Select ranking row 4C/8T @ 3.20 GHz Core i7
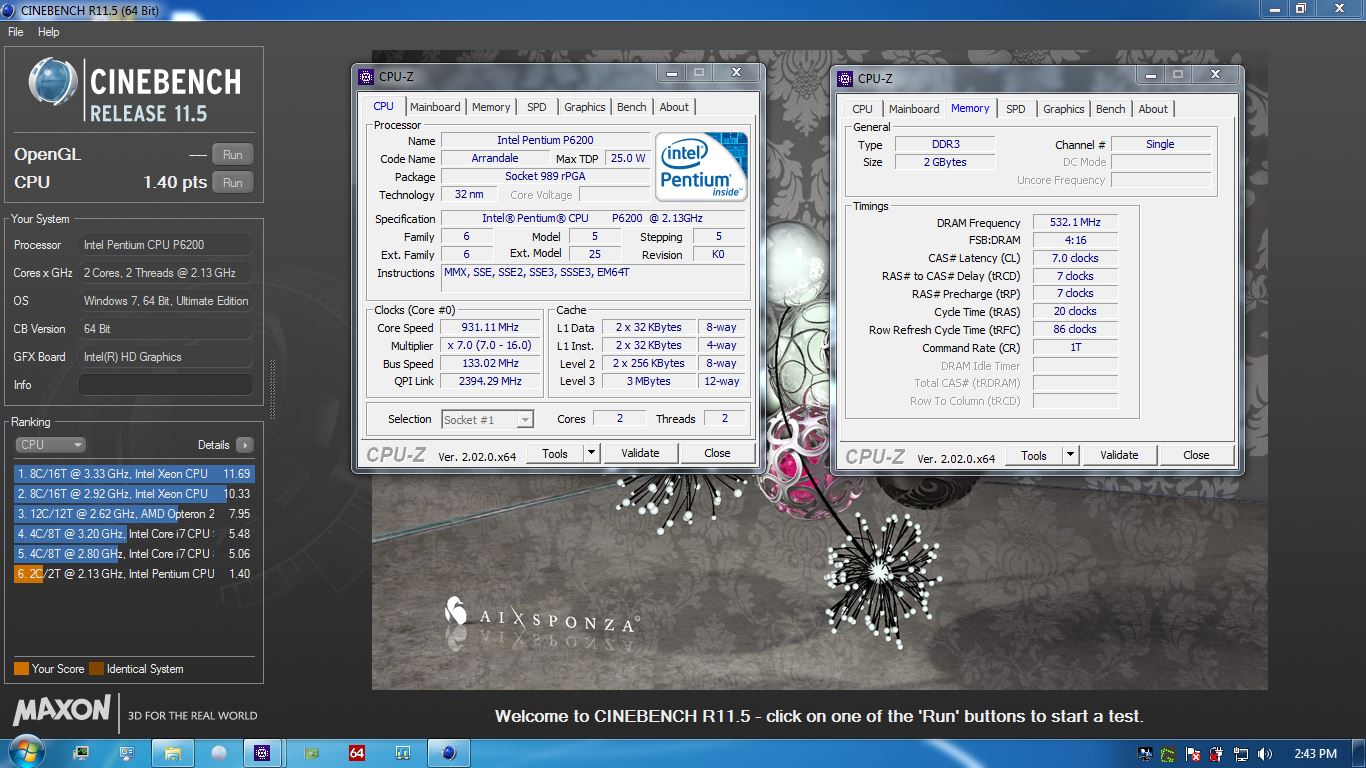 tap(133, 534)
